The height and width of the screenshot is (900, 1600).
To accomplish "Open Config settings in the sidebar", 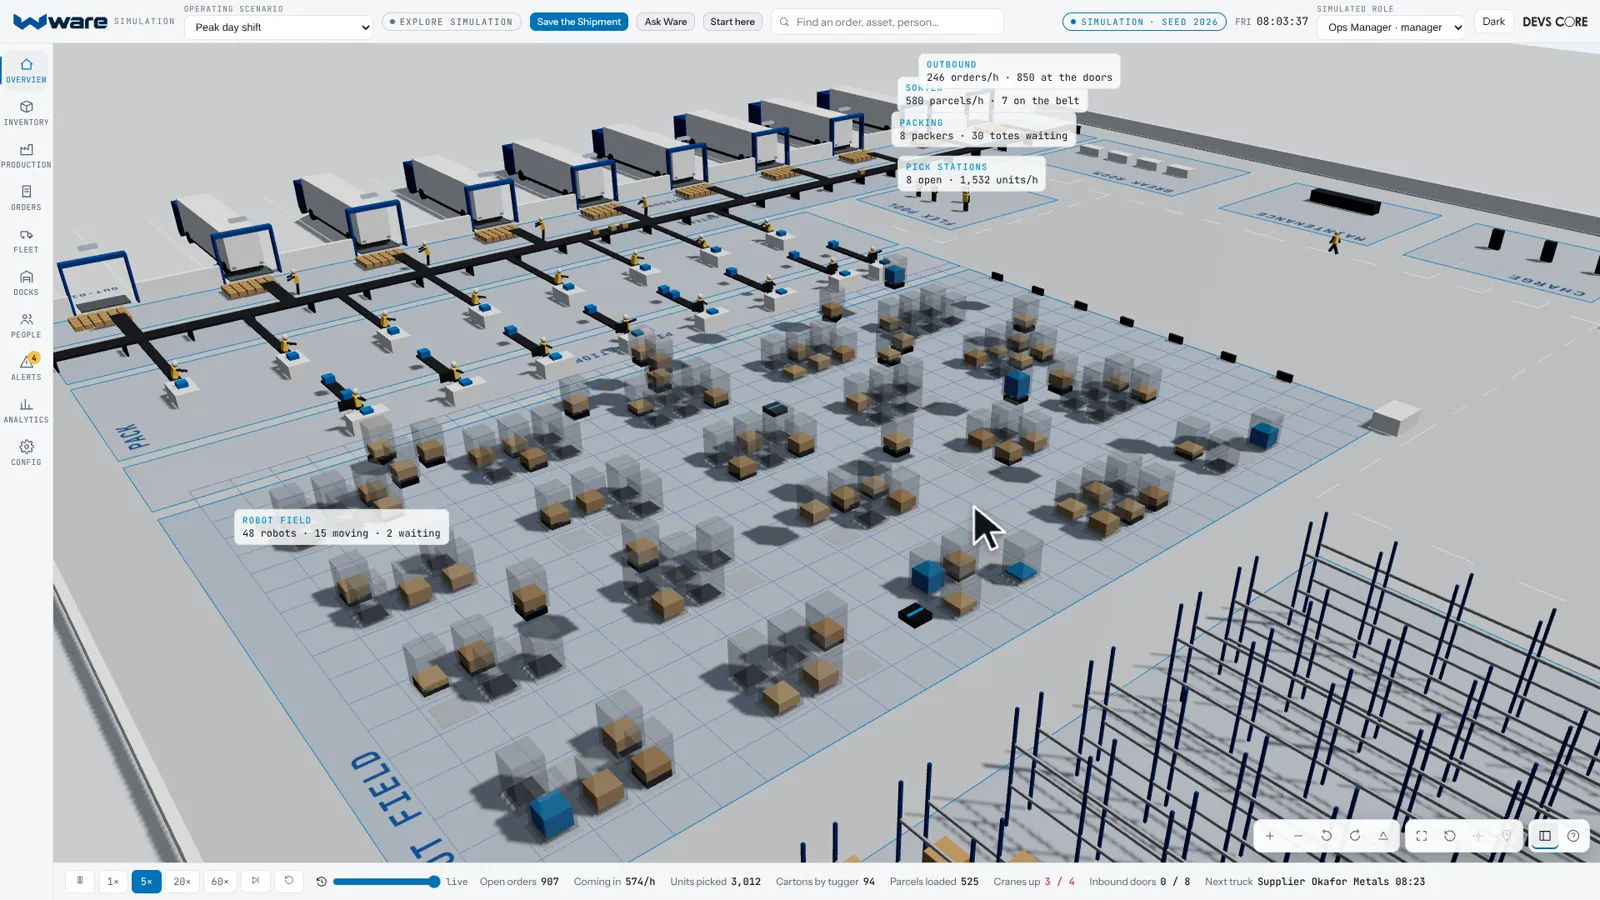I will [x=26, y=453].
